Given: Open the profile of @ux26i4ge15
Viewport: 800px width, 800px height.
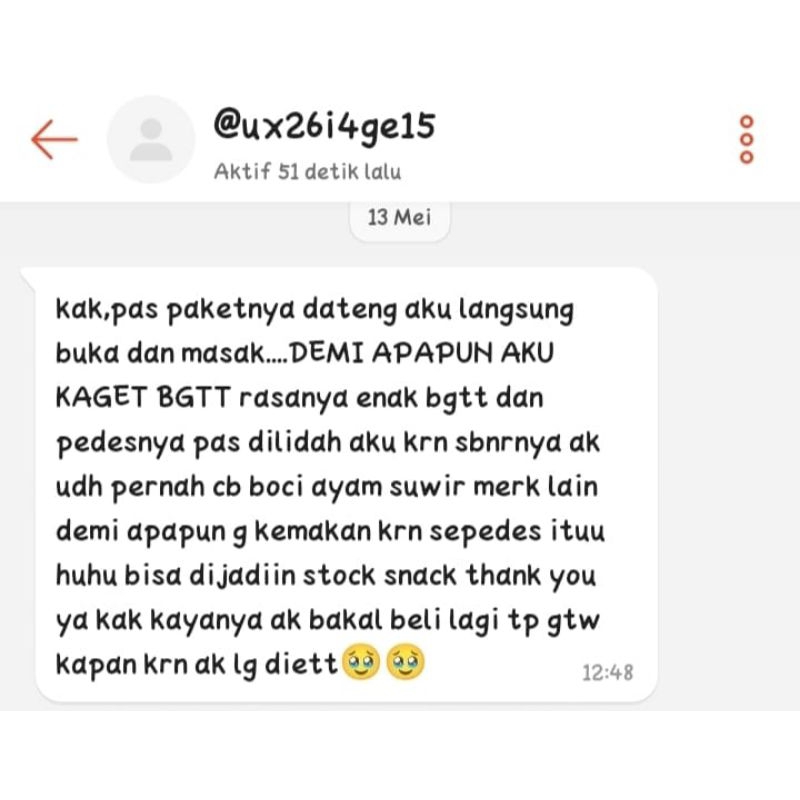Looking at the screenshot, I should point(324,126).
